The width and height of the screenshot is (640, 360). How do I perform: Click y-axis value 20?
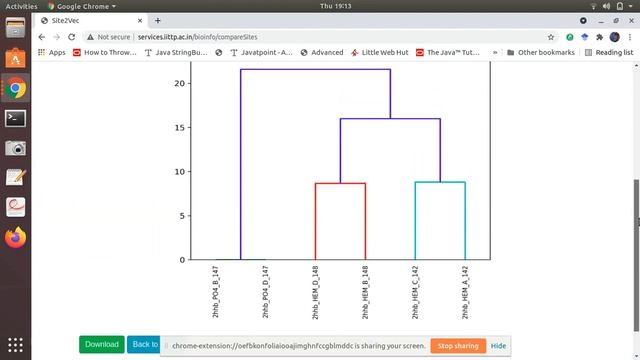click(x=180, y=83)
